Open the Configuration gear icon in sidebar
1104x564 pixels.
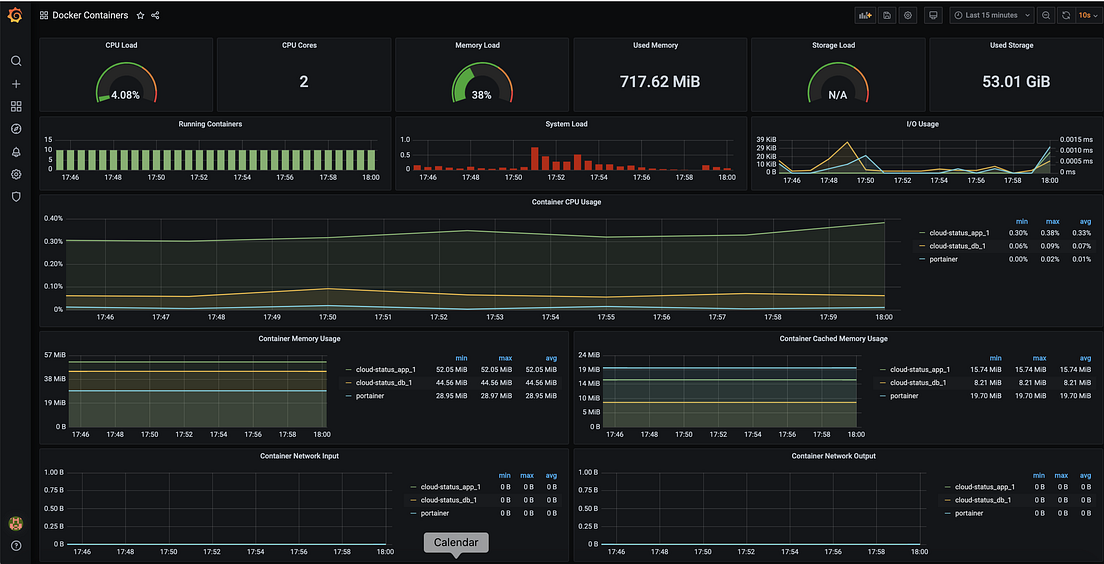(x=16, y=174)
